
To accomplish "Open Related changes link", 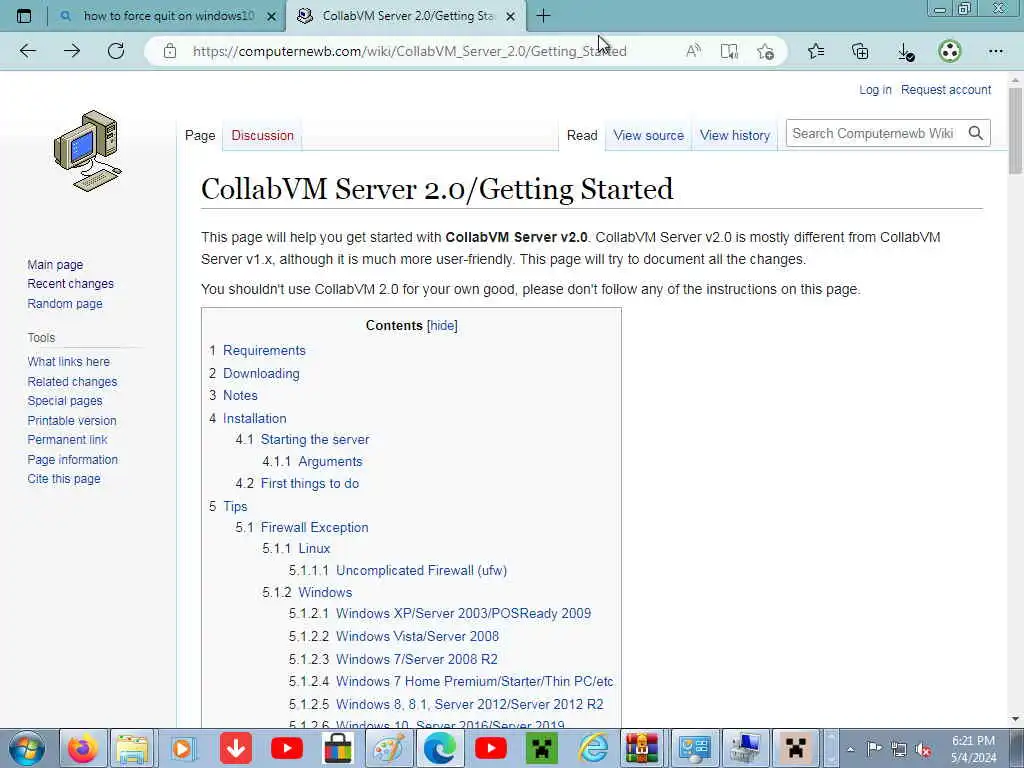I will (72, 381).
